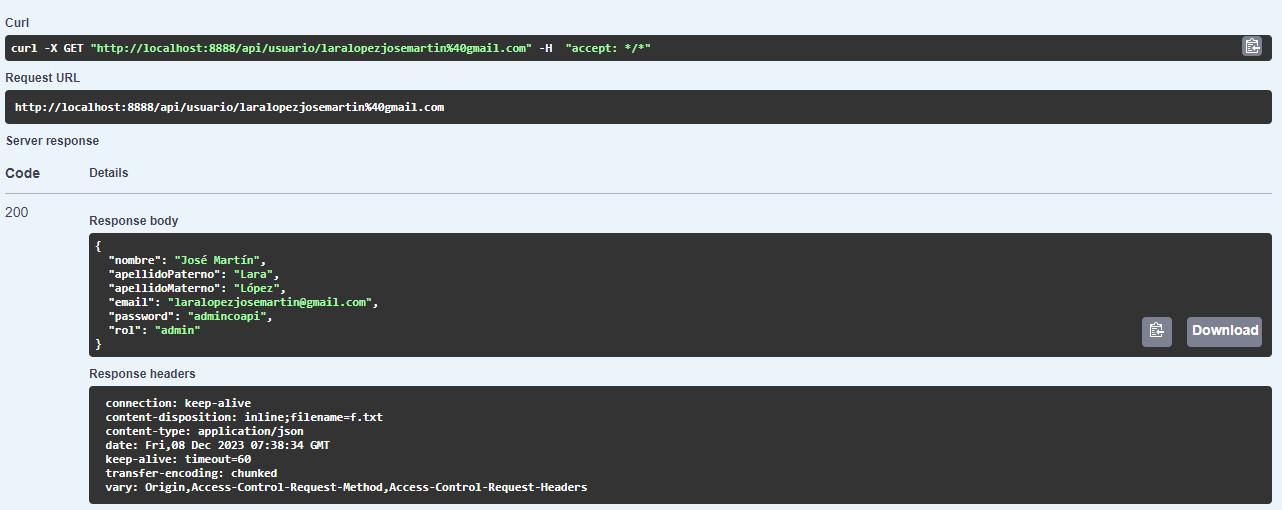Click the curl command text block
1282x510 pixels.
click(x=330, y=48)
